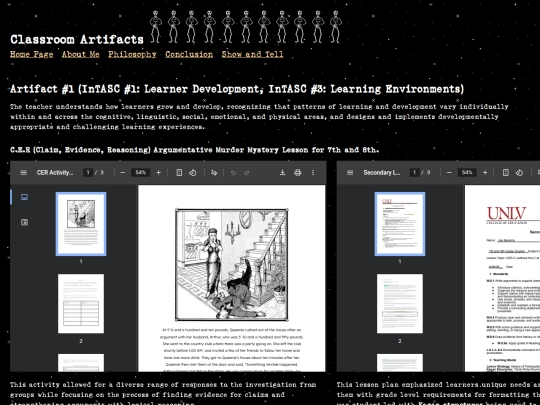Image resolution: width=540 pixels, height=405 pixels.
Task: Zoom out in Secondary Lesson PDF viewer
Action: click(x=449, y=173)
